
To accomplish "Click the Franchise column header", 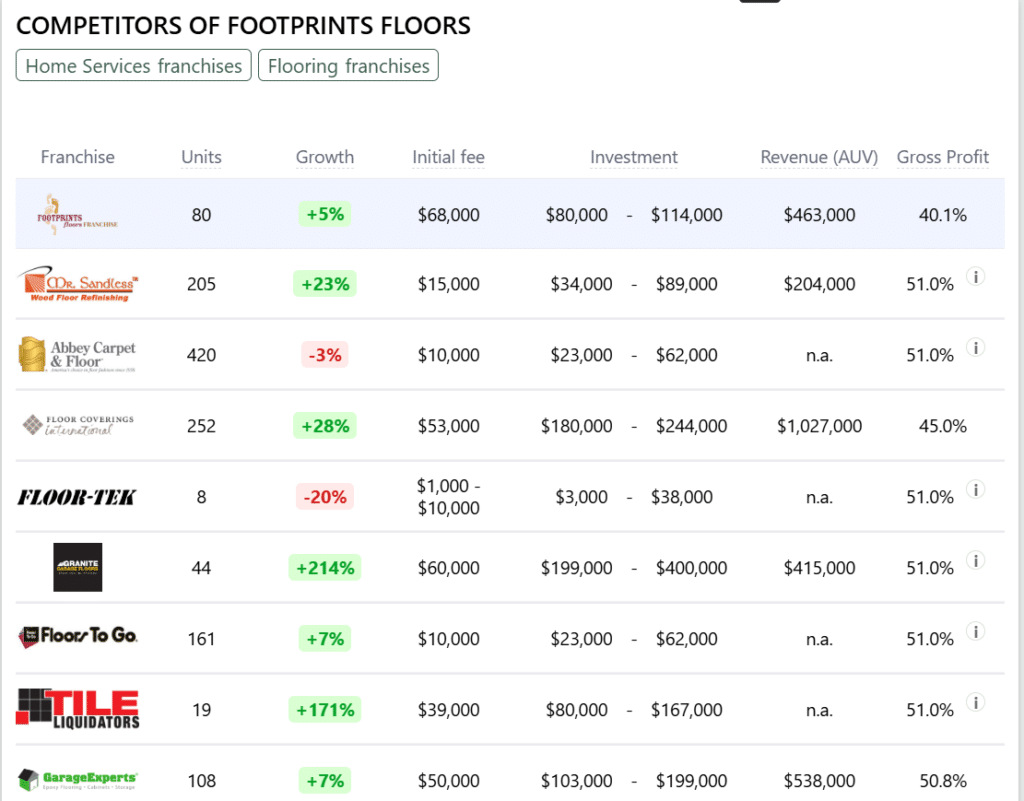I will tap(77, 157).
